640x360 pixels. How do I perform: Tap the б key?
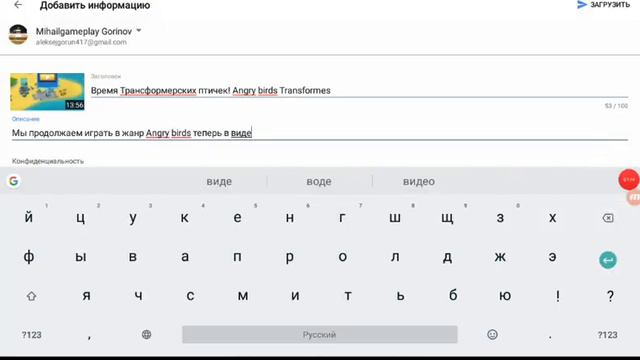click(453, 296)
